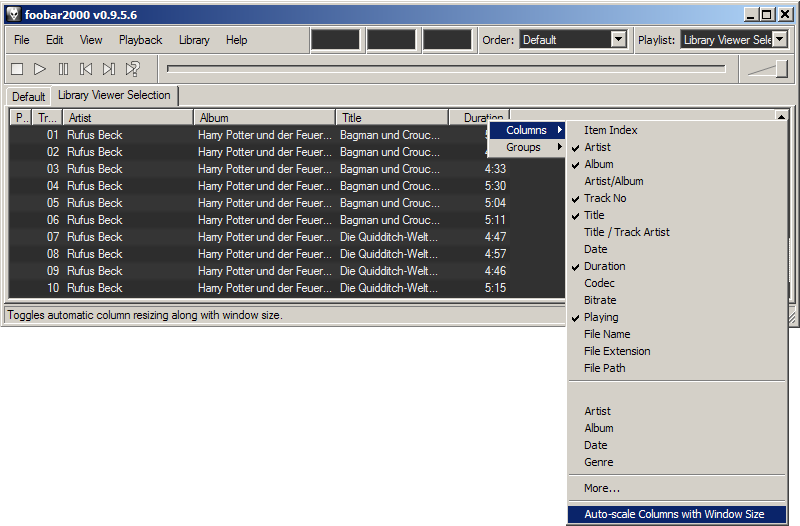Click the P.. playing column header
The image size is (800, 526).
point(21,118)
